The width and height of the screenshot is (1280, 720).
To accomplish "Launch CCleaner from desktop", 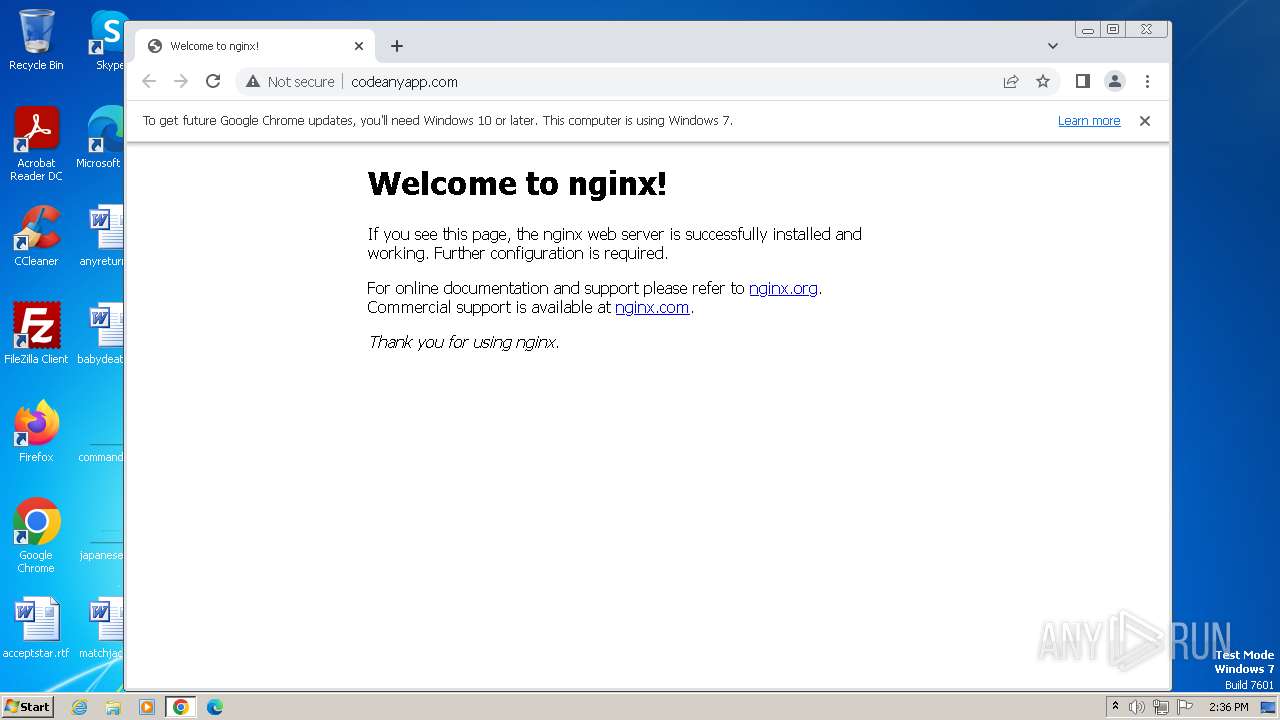I will tap(36, 236).
